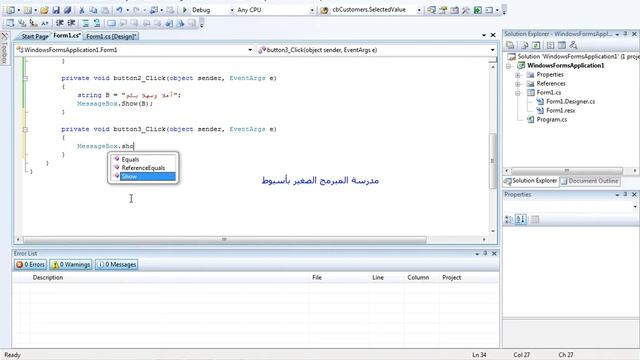Click Categorized view icon in Properties

click(x=509, y=220)
